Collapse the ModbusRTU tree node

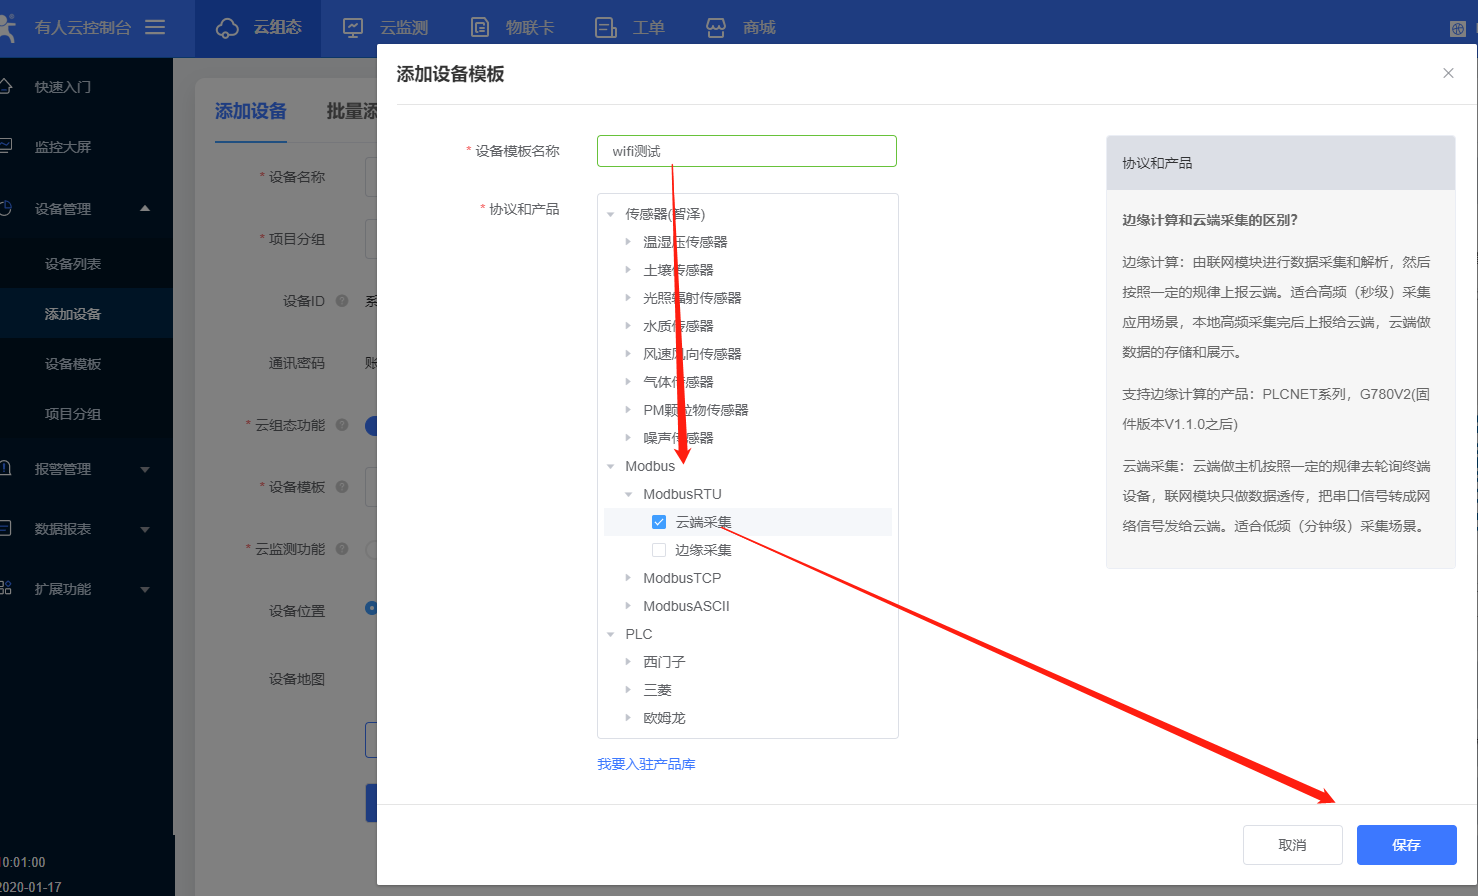coord(628,494)
